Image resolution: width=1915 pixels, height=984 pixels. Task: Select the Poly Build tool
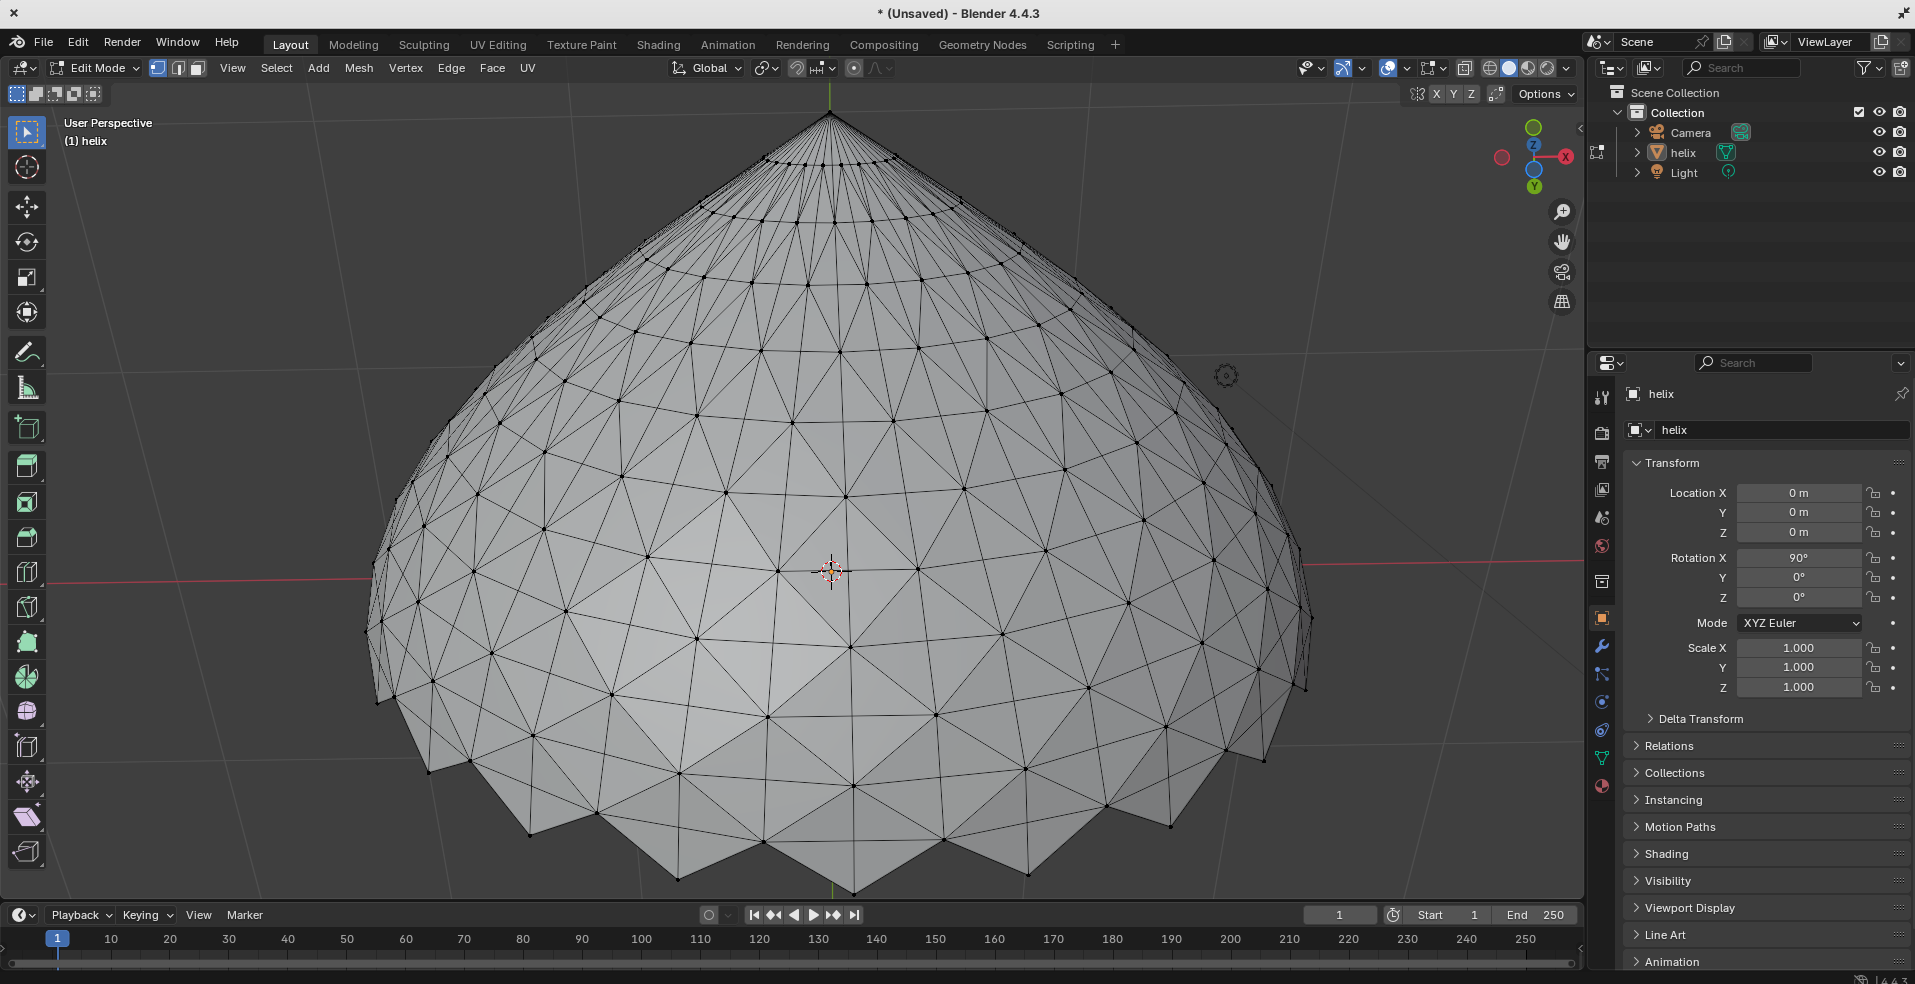click(x=27, y=642)
